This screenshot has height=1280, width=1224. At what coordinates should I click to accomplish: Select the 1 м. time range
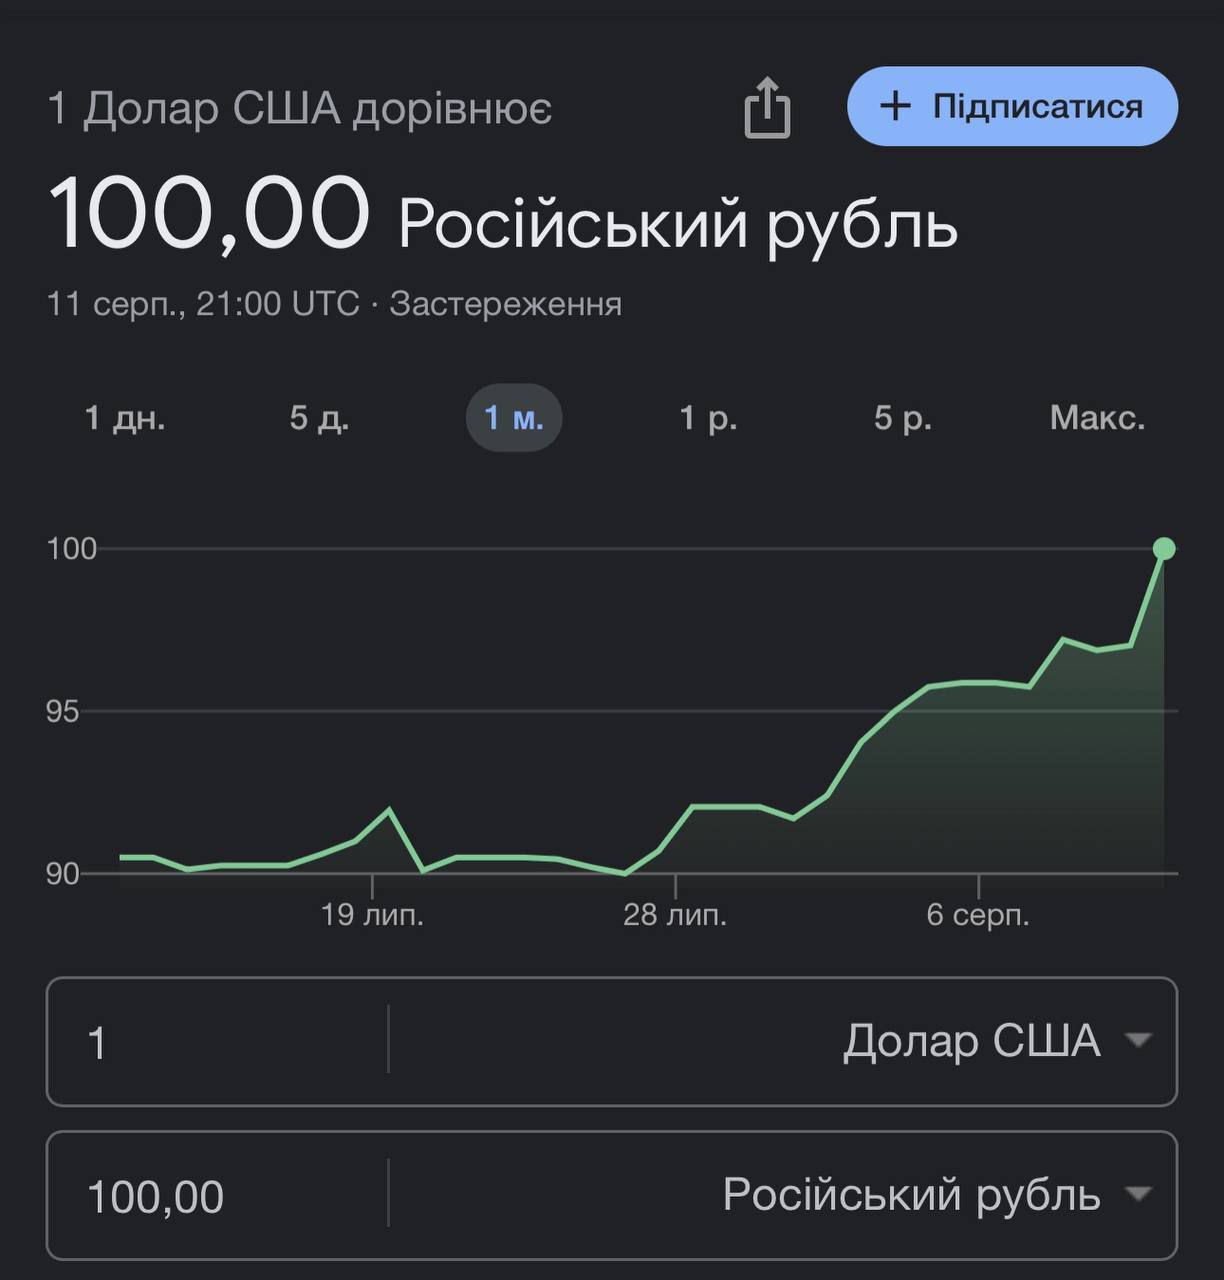pyautogui.click(x=514, y=417)
